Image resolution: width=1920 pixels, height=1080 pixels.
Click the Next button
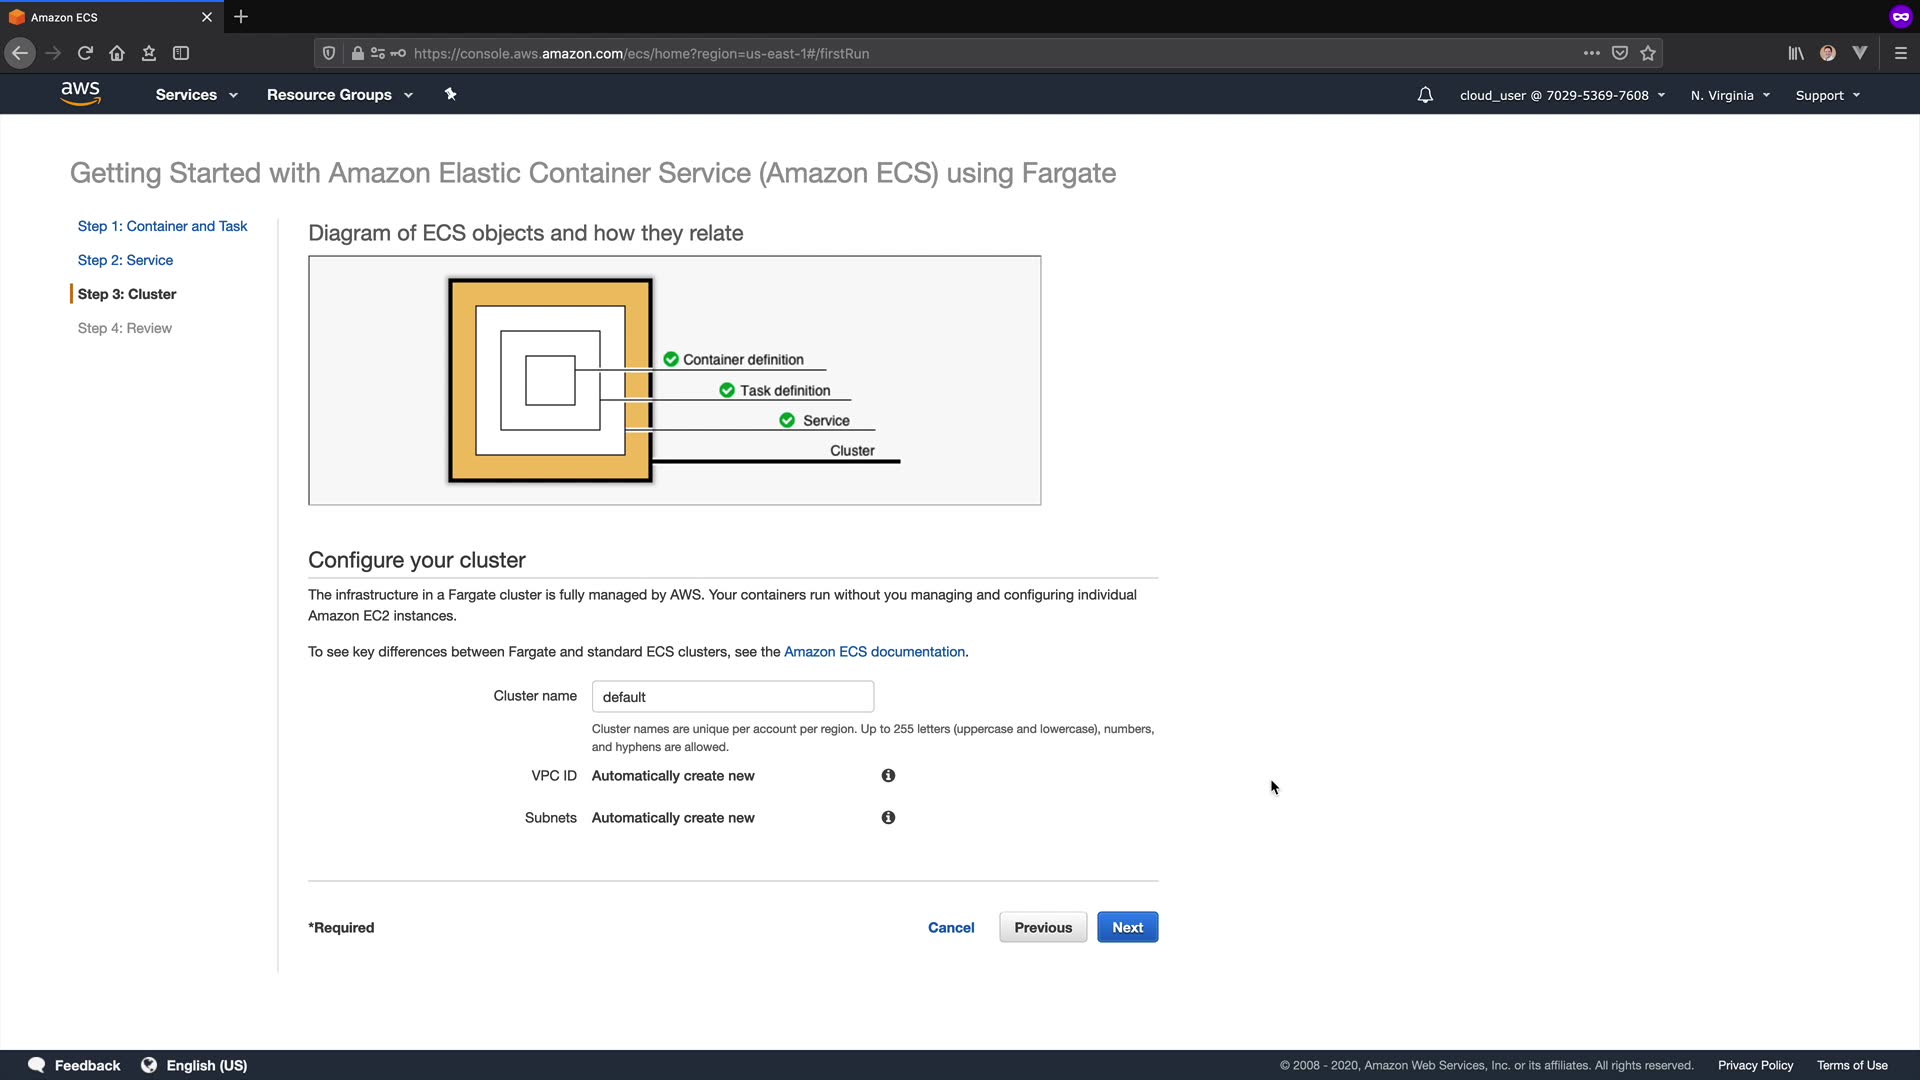(x=1127, y=927)
